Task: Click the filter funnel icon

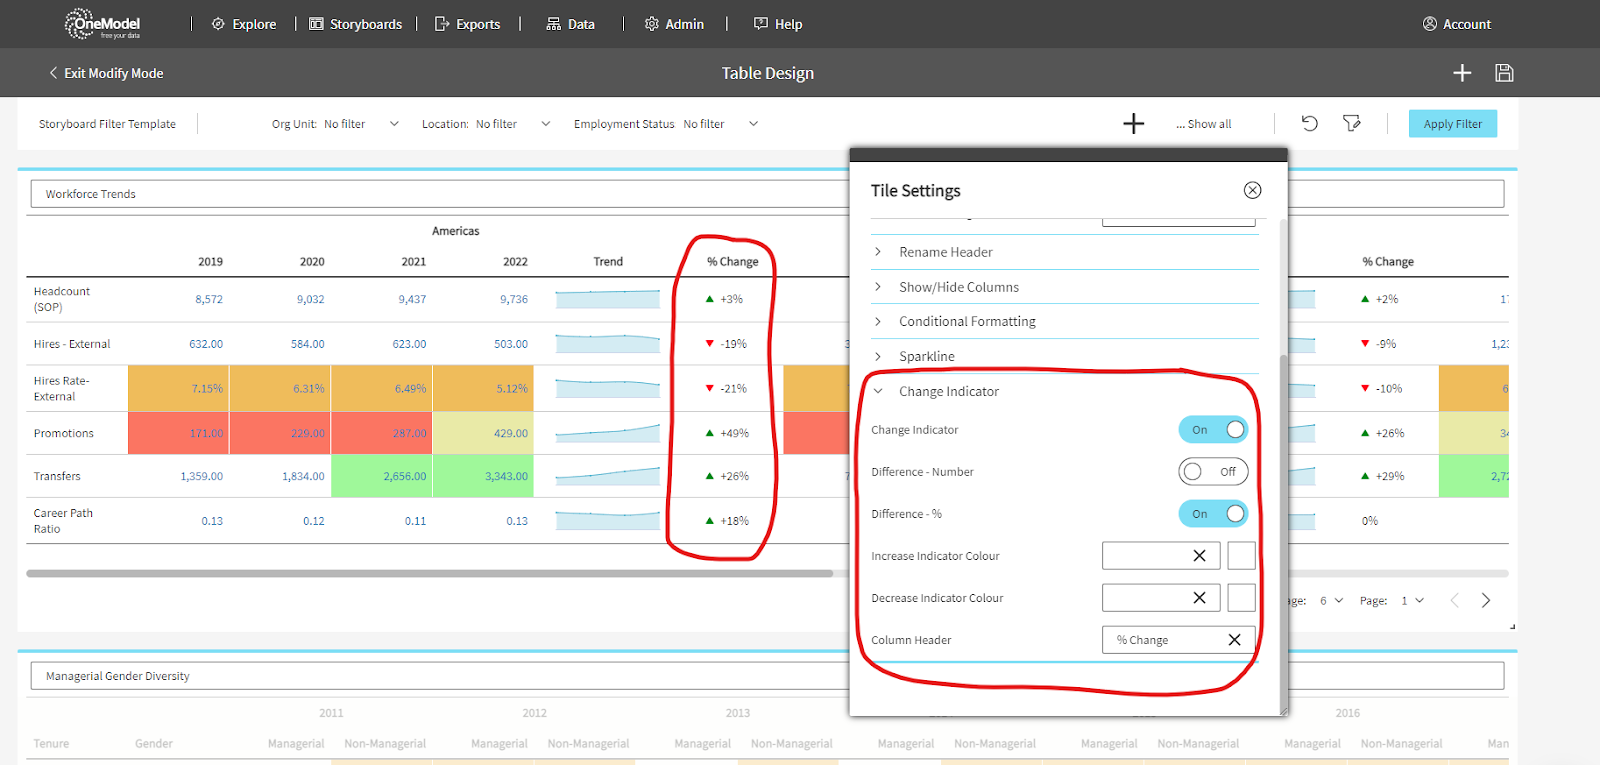Action: point(1352,123)
